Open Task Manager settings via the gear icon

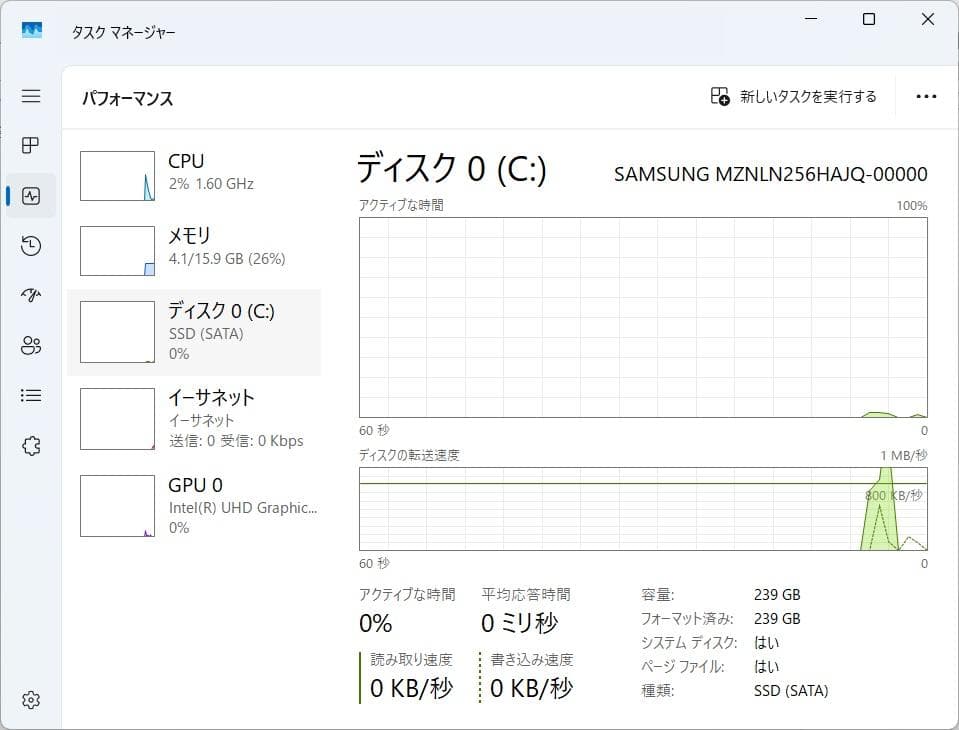(x=30, y=699)
